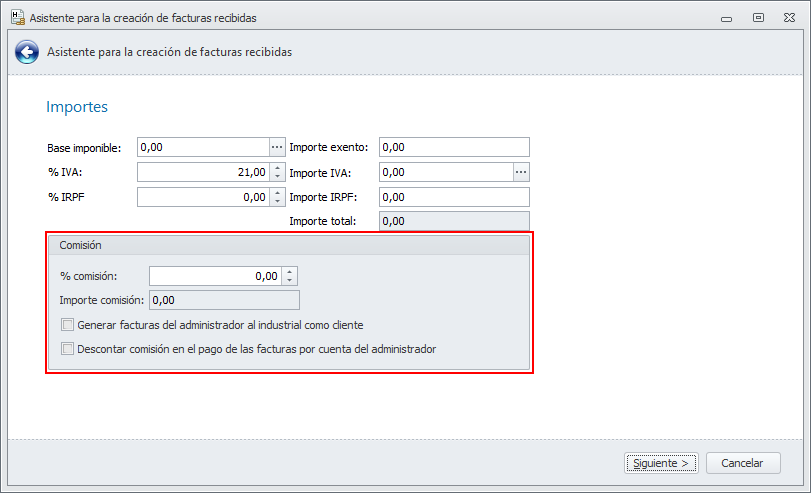The image size is (811, 493).
Task: Click the Importe exento label
Action: point(328,147)
